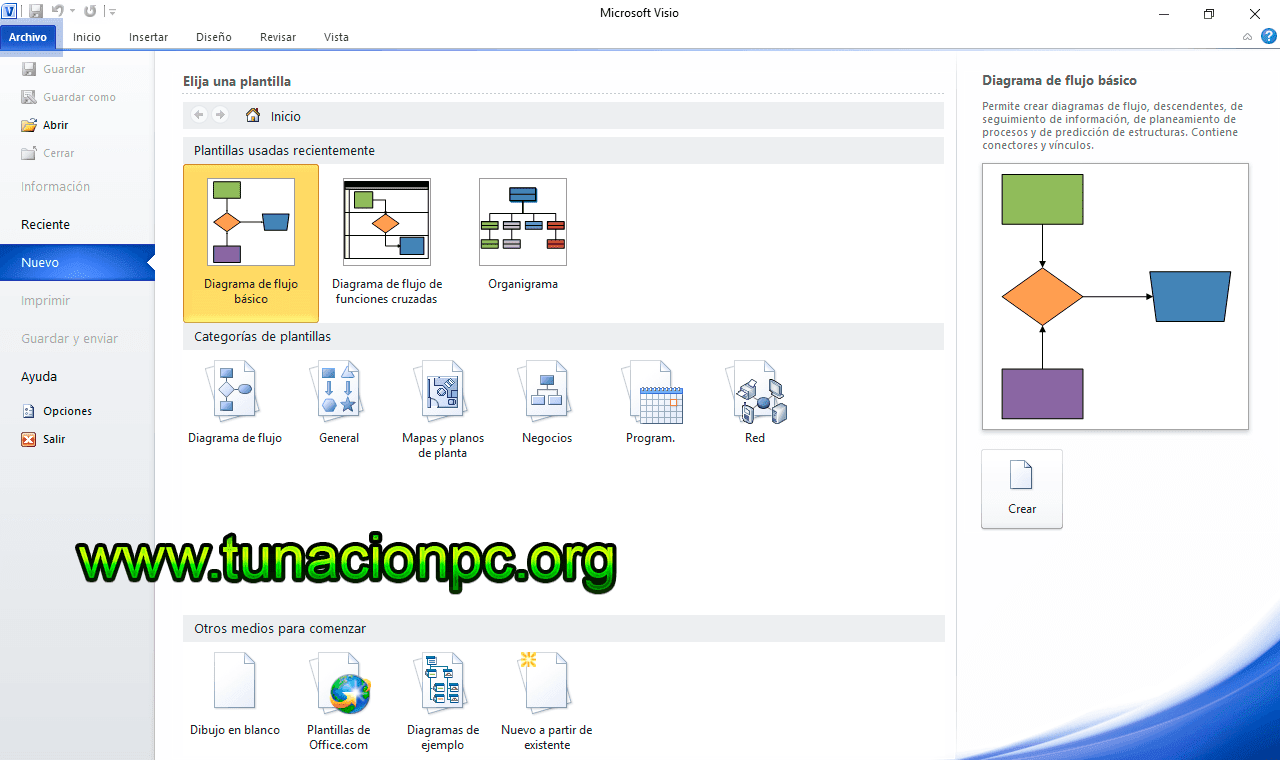
Task: Click the Crear button
Action: coord(1022,489)
